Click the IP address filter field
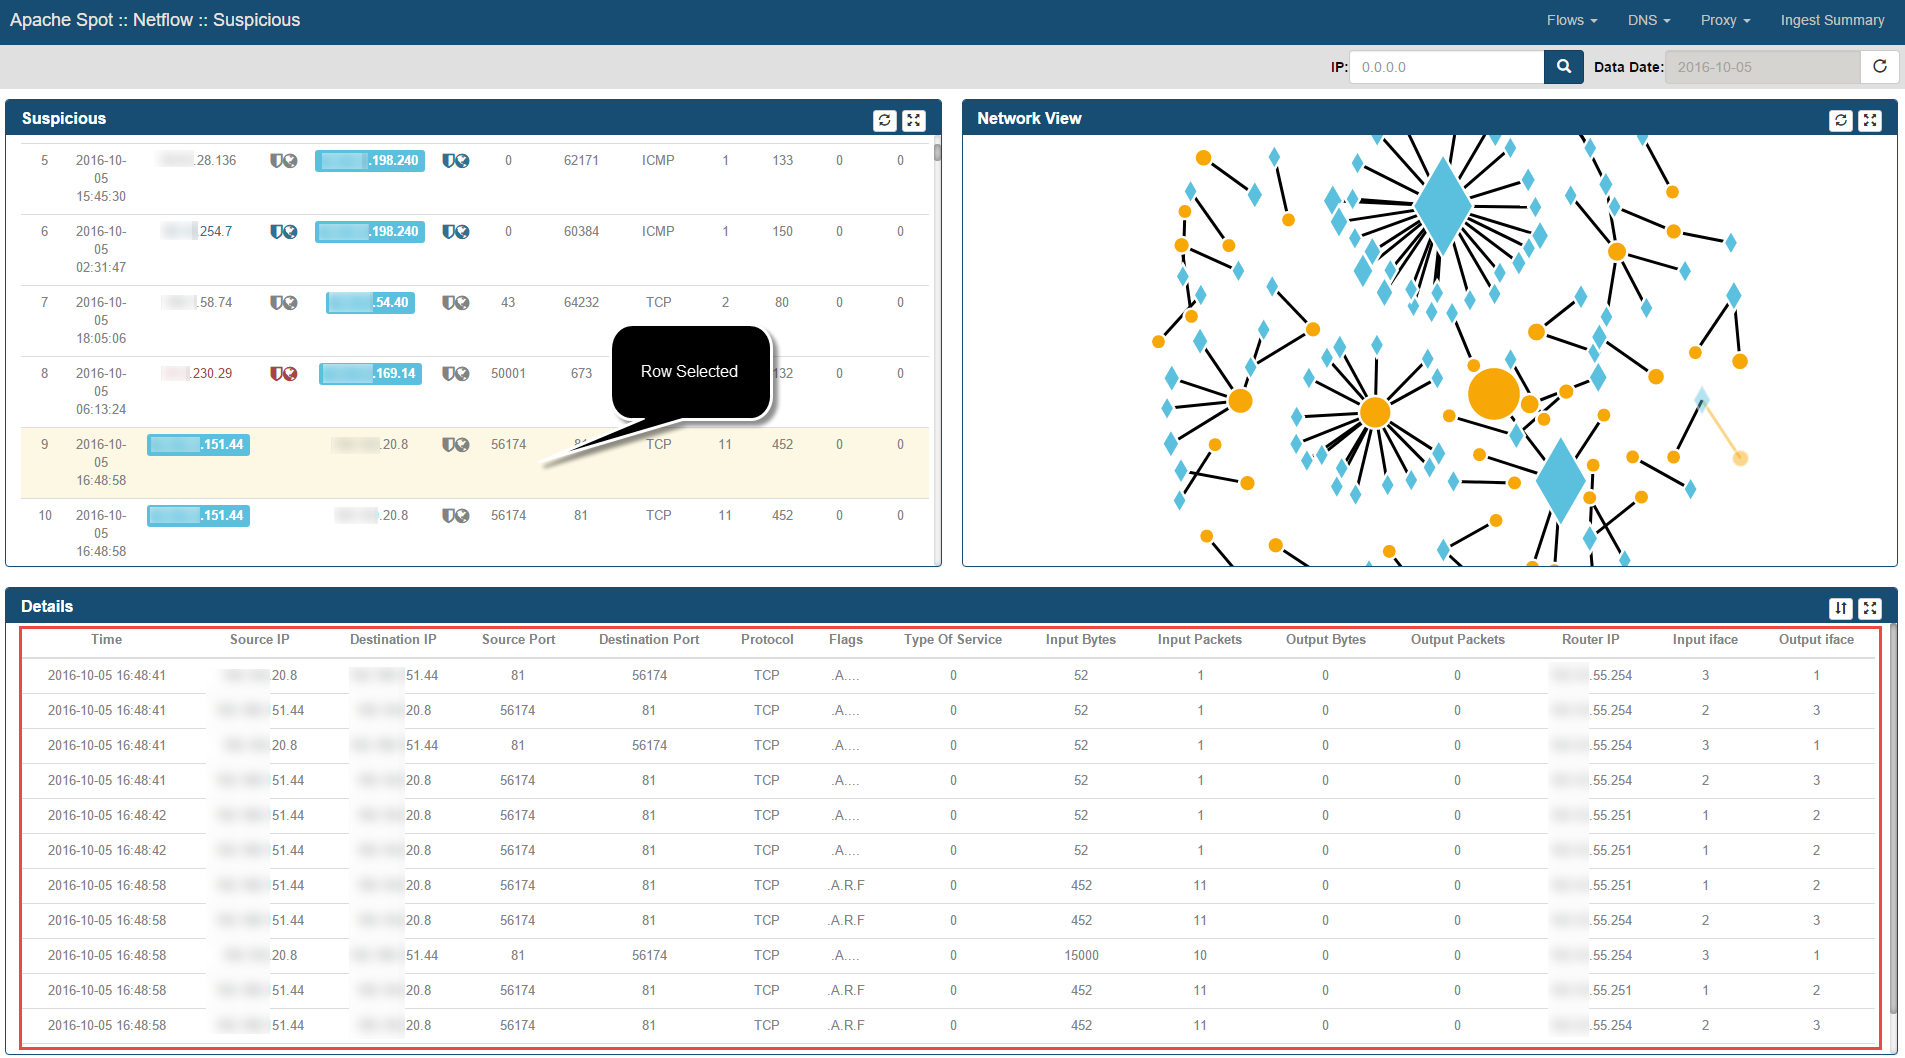The height and width of the screenshot is (1058, 1905). coord(1446,67)
